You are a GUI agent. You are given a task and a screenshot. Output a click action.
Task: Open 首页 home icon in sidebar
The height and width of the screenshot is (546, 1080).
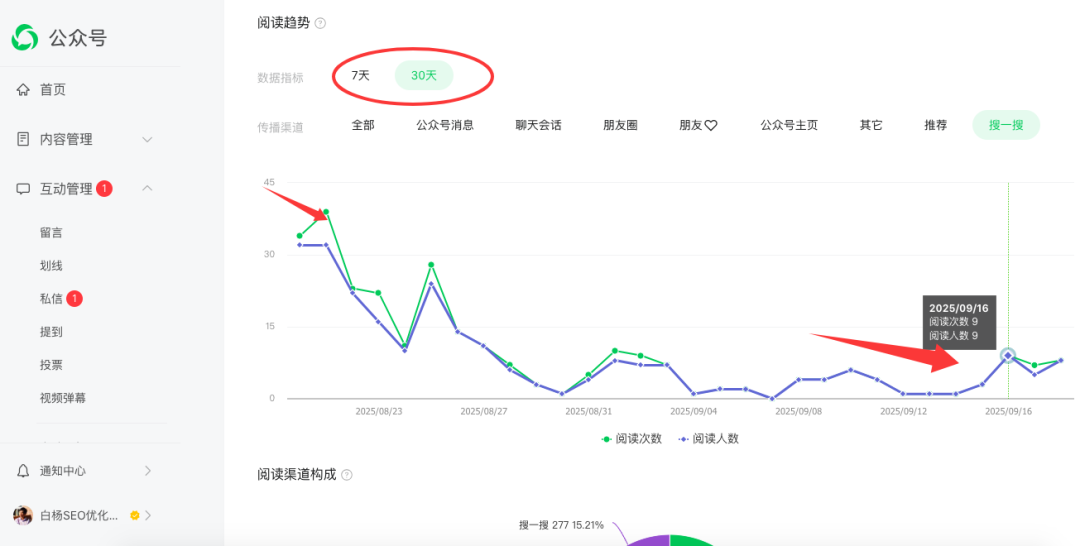[23, 90]
